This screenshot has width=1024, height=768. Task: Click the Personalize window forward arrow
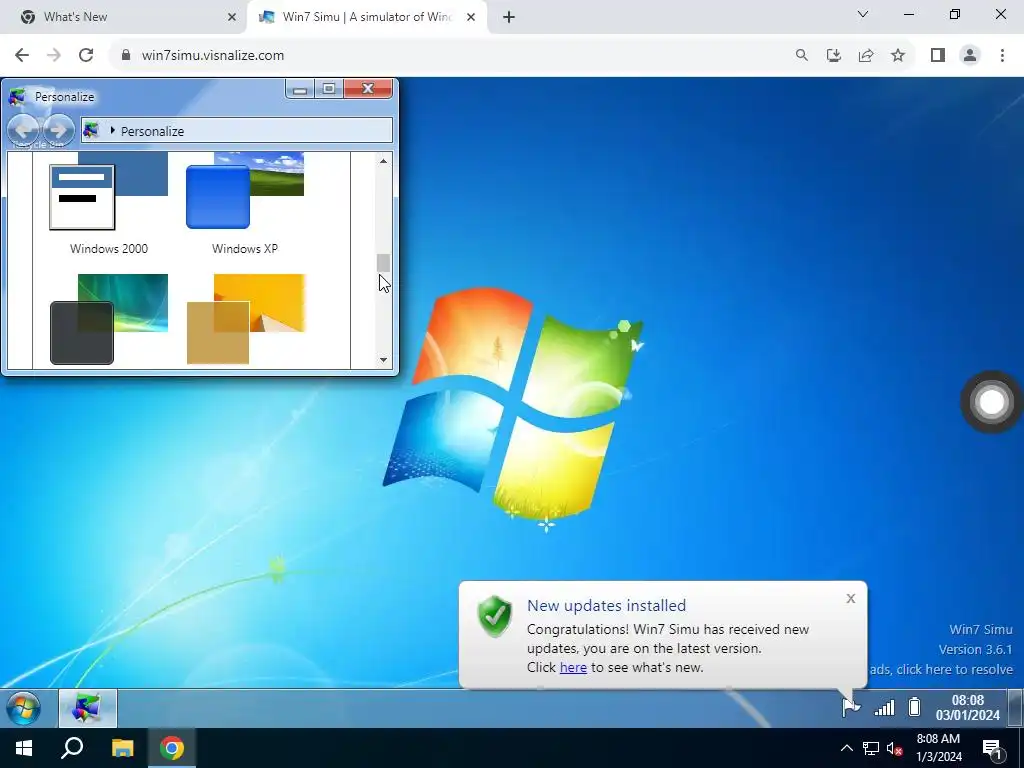click(x=58, y=129)
